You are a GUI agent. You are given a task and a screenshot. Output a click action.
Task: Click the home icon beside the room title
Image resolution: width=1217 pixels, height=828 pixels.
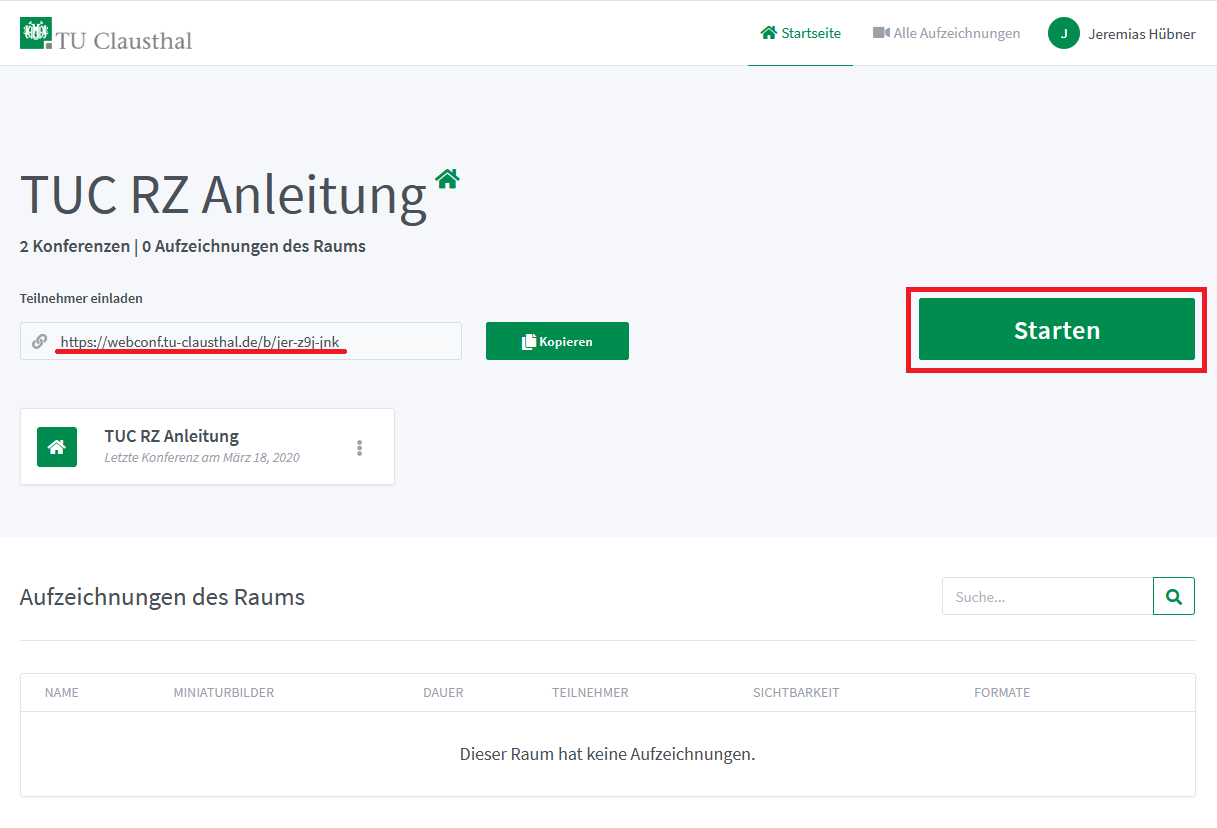coord(447,179)
